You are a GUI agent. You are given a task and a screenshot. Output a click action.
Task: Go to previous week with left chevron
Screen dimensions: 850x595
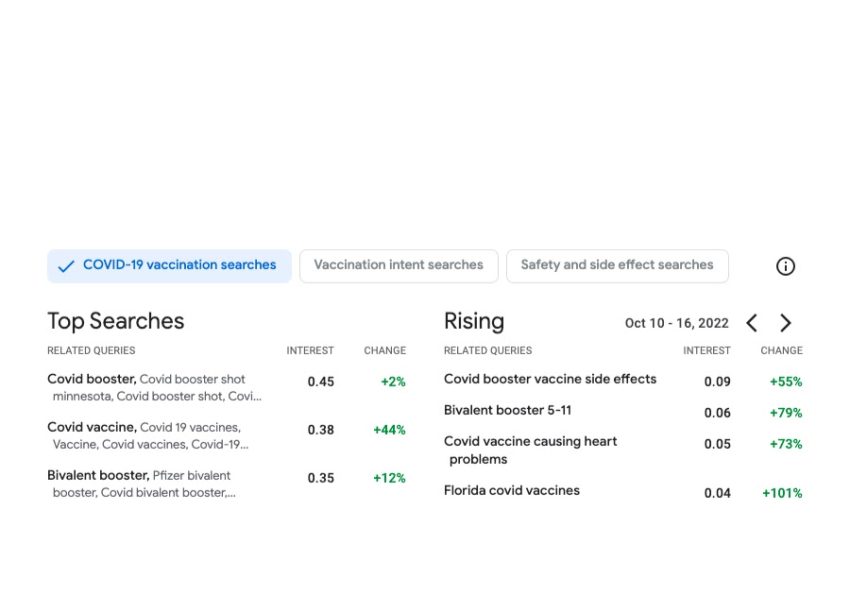coord(751,323)
